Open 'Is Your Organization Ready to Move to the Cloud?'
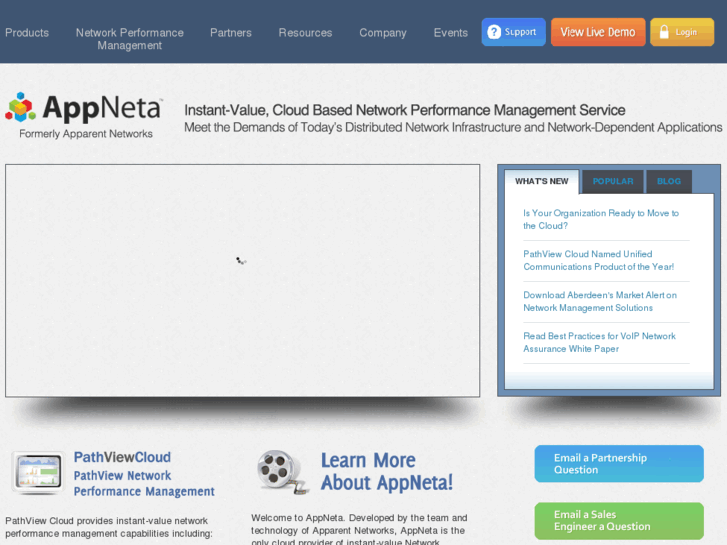Viewport: 727px width, 545px height. pyautogui.click(x=601, y=219)
